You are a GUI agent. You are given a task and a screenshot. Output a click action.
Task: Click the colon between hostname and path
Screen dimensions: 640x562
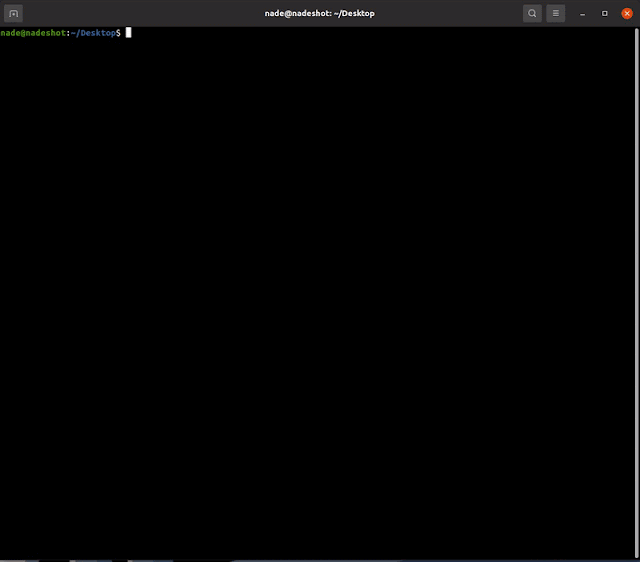[69, 33]
